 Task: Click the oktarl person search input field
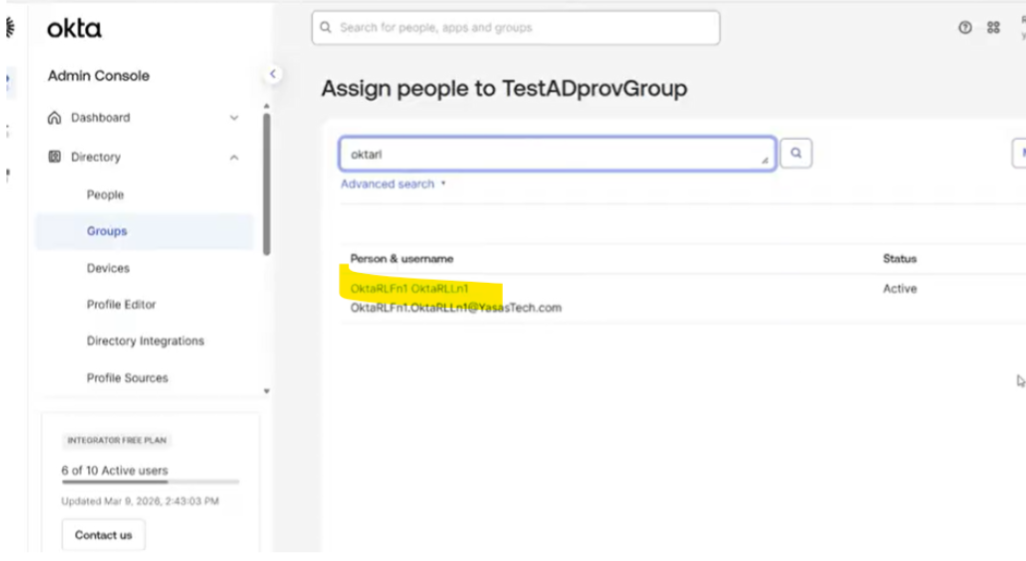(x=555, y=154)
